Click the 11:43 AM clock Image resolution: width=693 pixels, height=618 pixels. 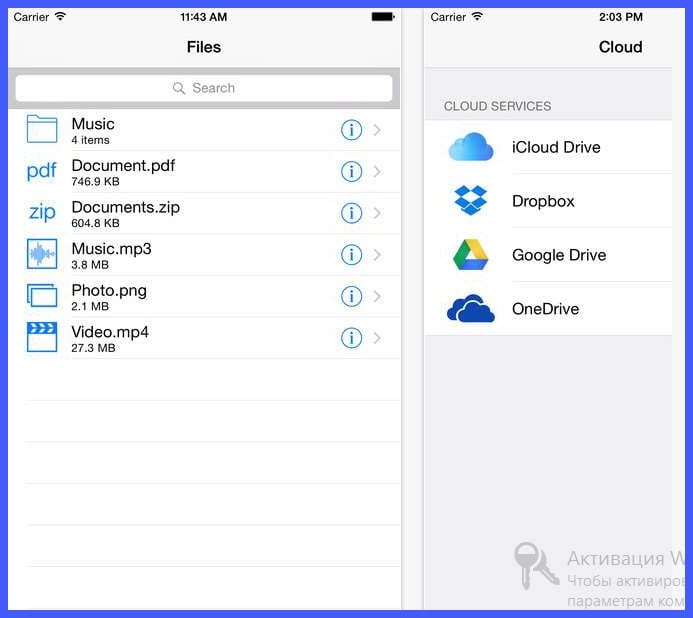pyautogui.click(x=204, y=17)
